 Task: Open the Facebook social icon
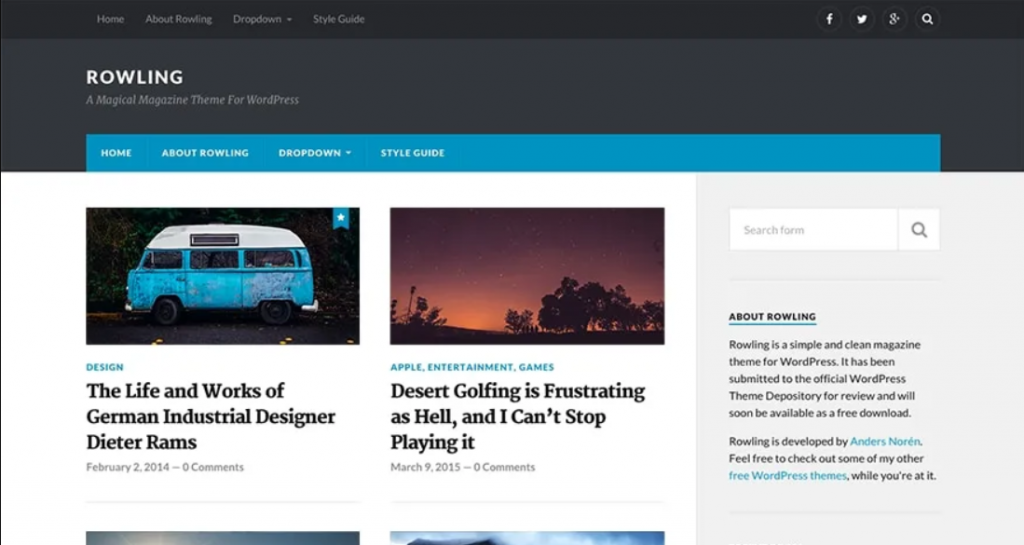click(828, 19)
